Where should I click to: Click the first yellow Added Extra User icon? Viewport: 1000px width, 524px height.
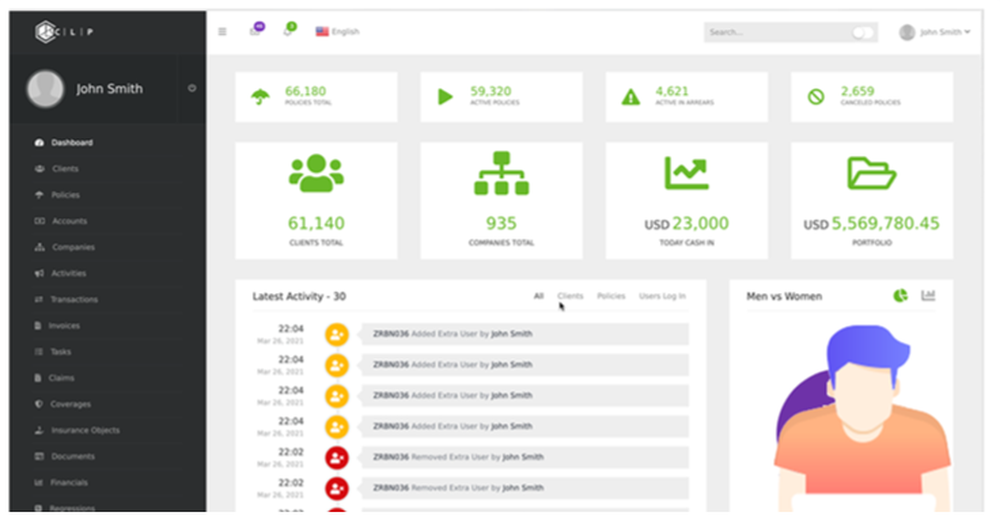[337, 334]
